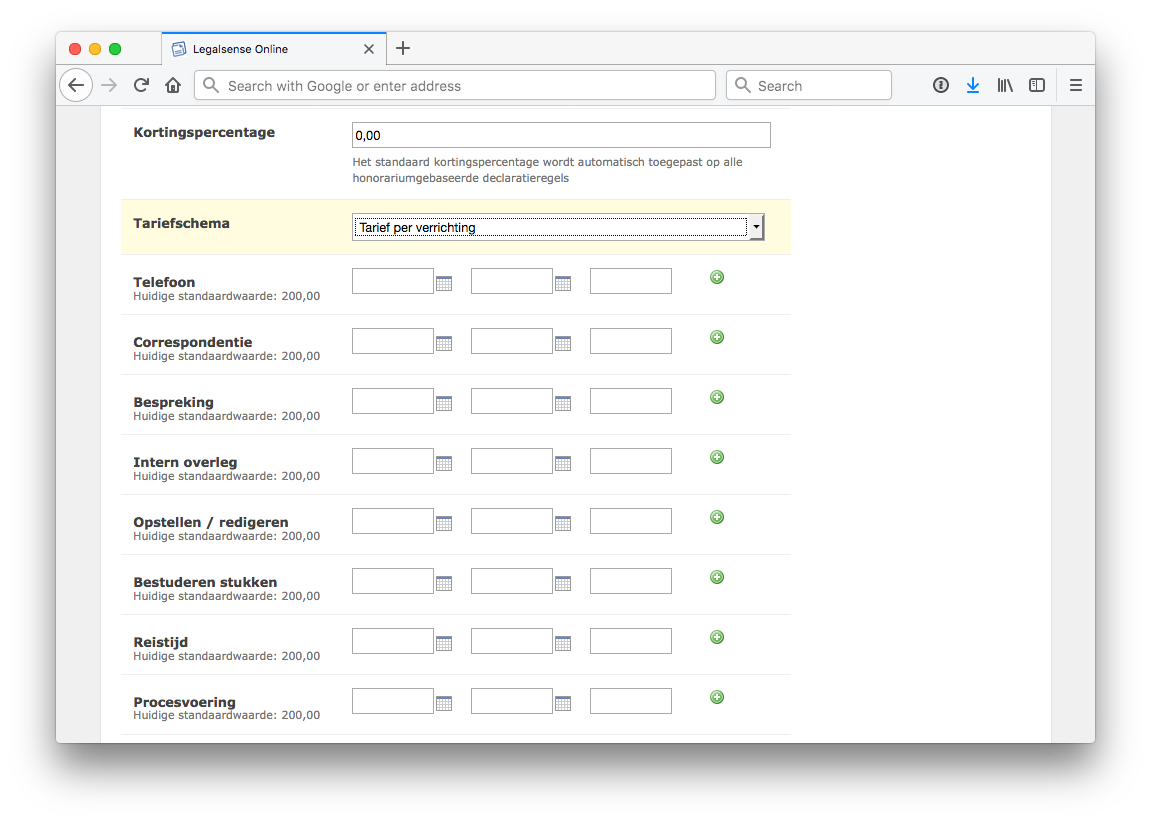Viewport: 1151px width, 823px height.
Task: Add a rate line for Correspondentie
Action: 717,337
